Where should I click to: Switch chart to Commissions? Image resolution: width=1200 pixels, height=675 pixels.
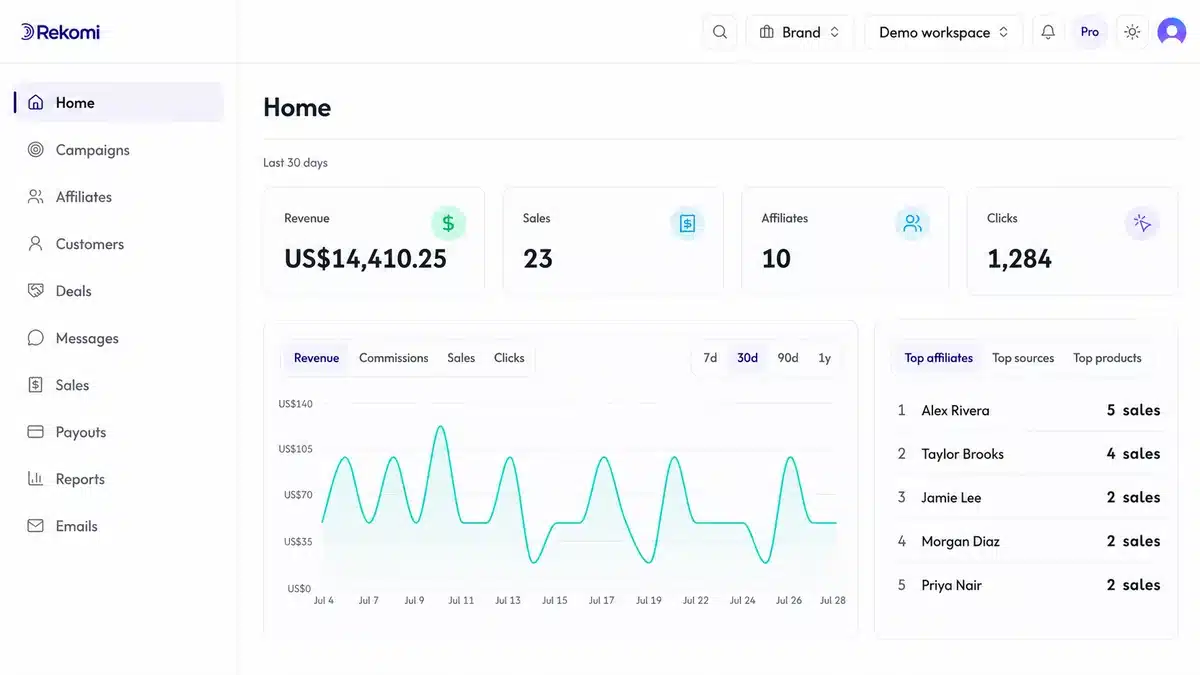(x=394, y=358)
